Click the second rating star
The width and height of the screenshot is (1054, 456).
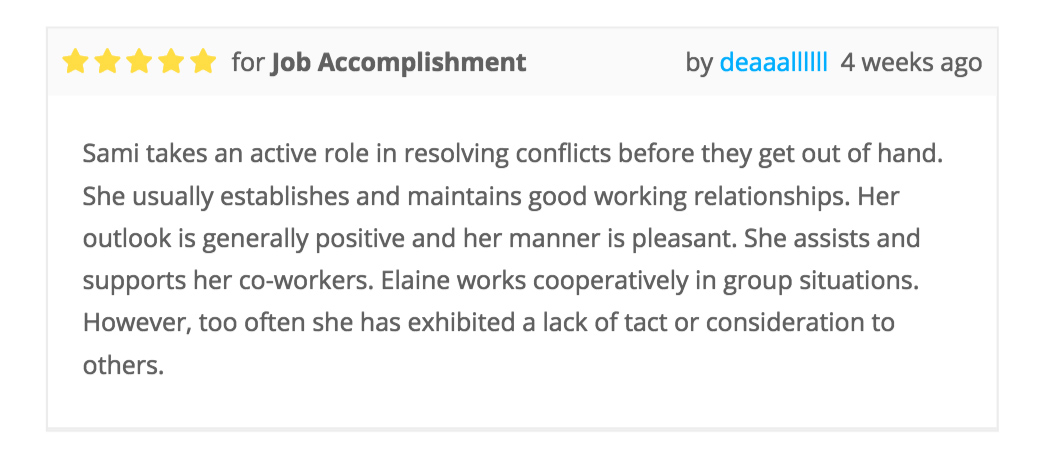point(107,62)
